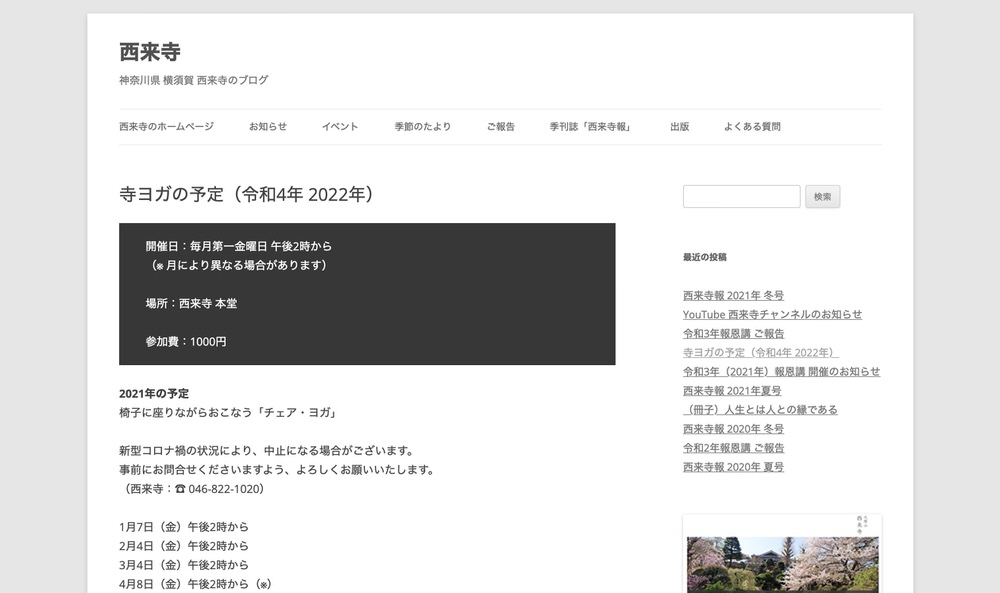Select イベント in the navigation bar
Viewport: 1000px width, 593px height.
point(340,127)
